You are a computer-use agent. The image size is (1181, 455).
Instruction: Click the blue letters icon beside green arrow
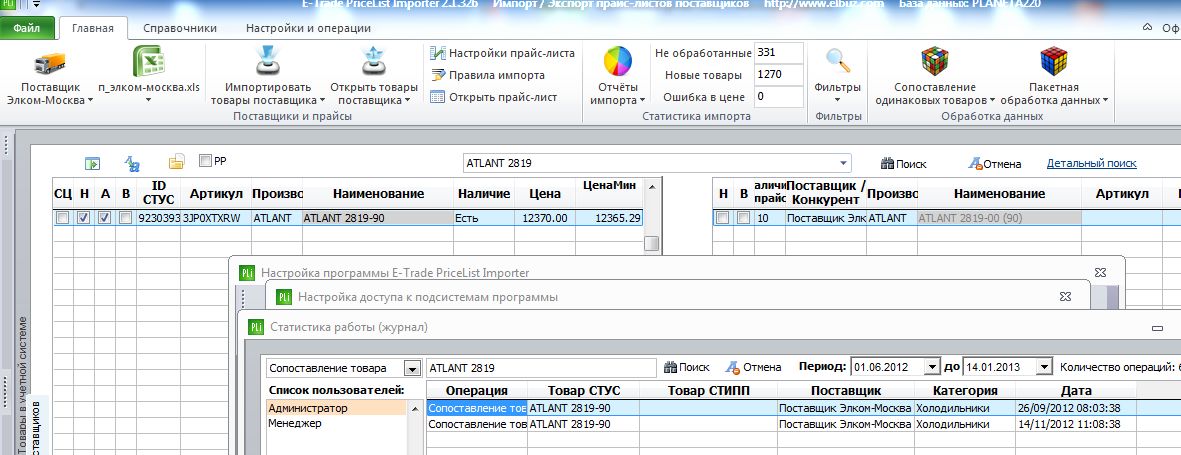[132, 163]
